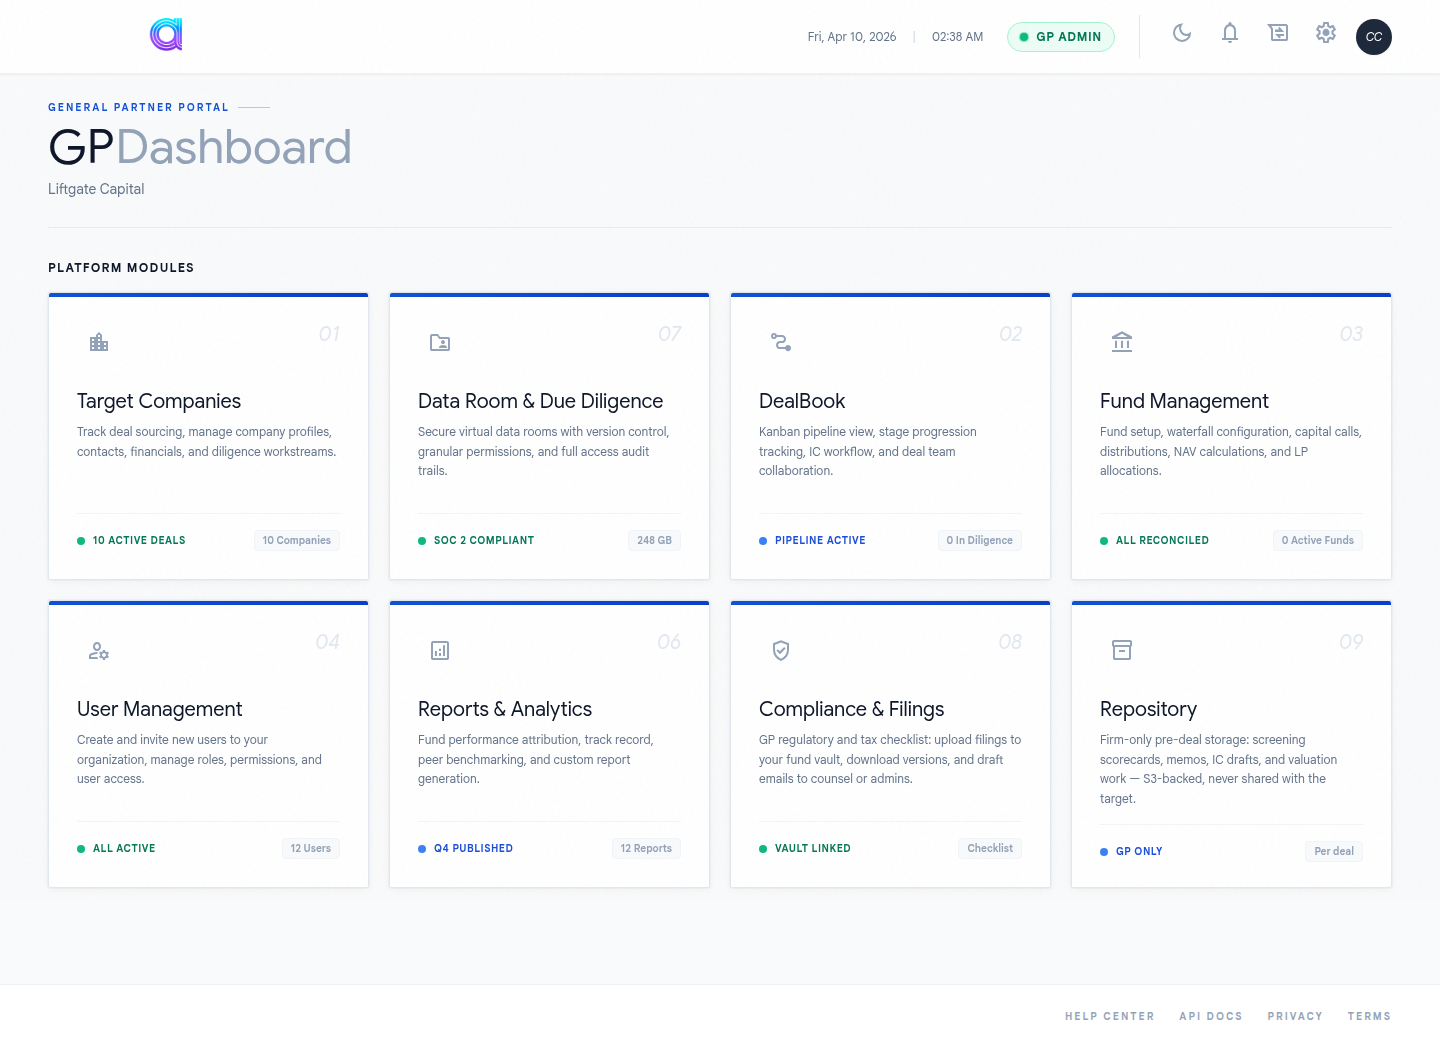Screen dimensions: 1440x1048
Task: Open the HELP CENTER footer link
Action: tap(1110, 1016)
